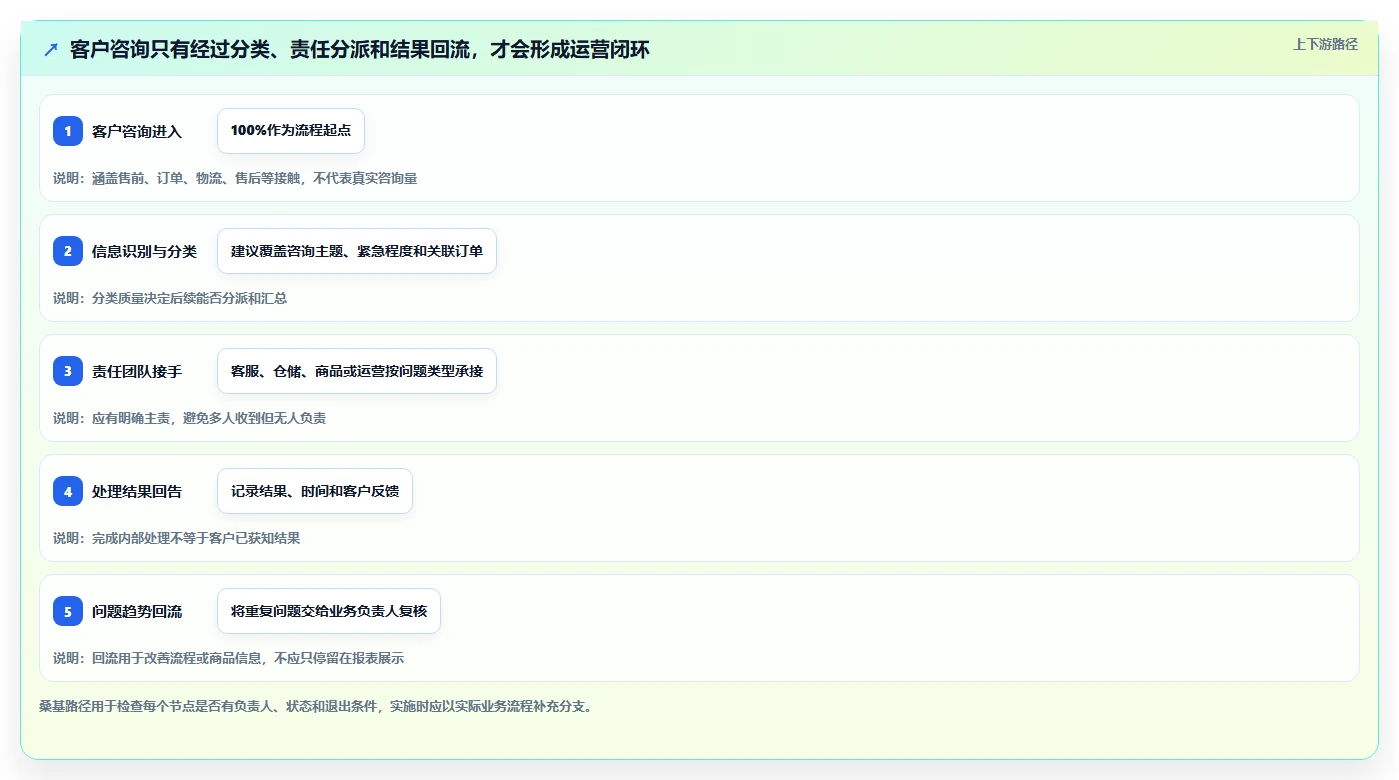Click the step 5 number badge
This screenshot has width=1399, height=780.
[68, 611]
